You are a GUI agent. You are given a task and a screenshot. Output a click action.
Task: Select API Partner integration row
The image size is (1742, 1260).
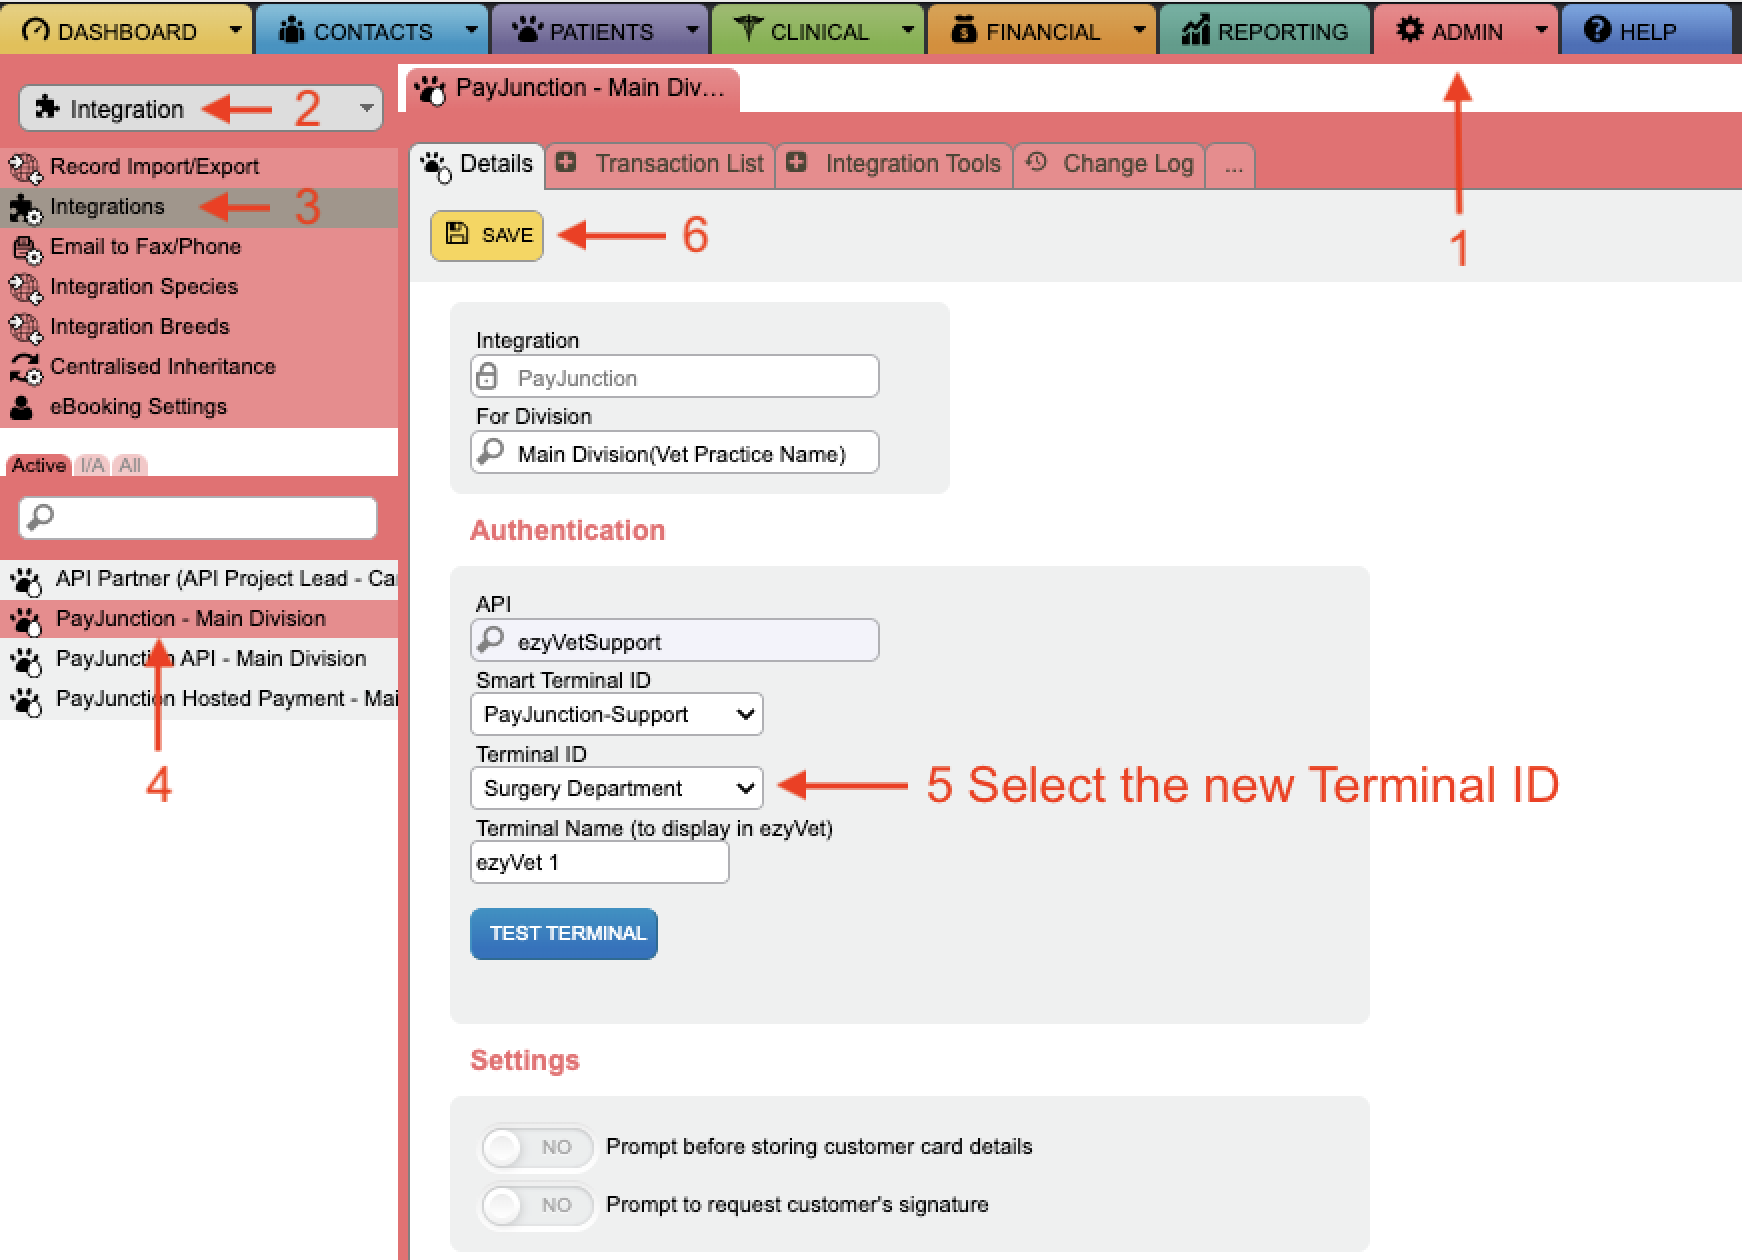coord(199,579)
